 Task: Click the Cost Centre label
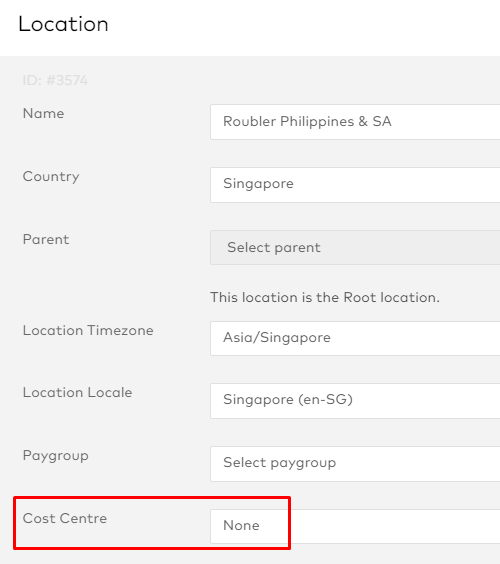coord(65,518)
